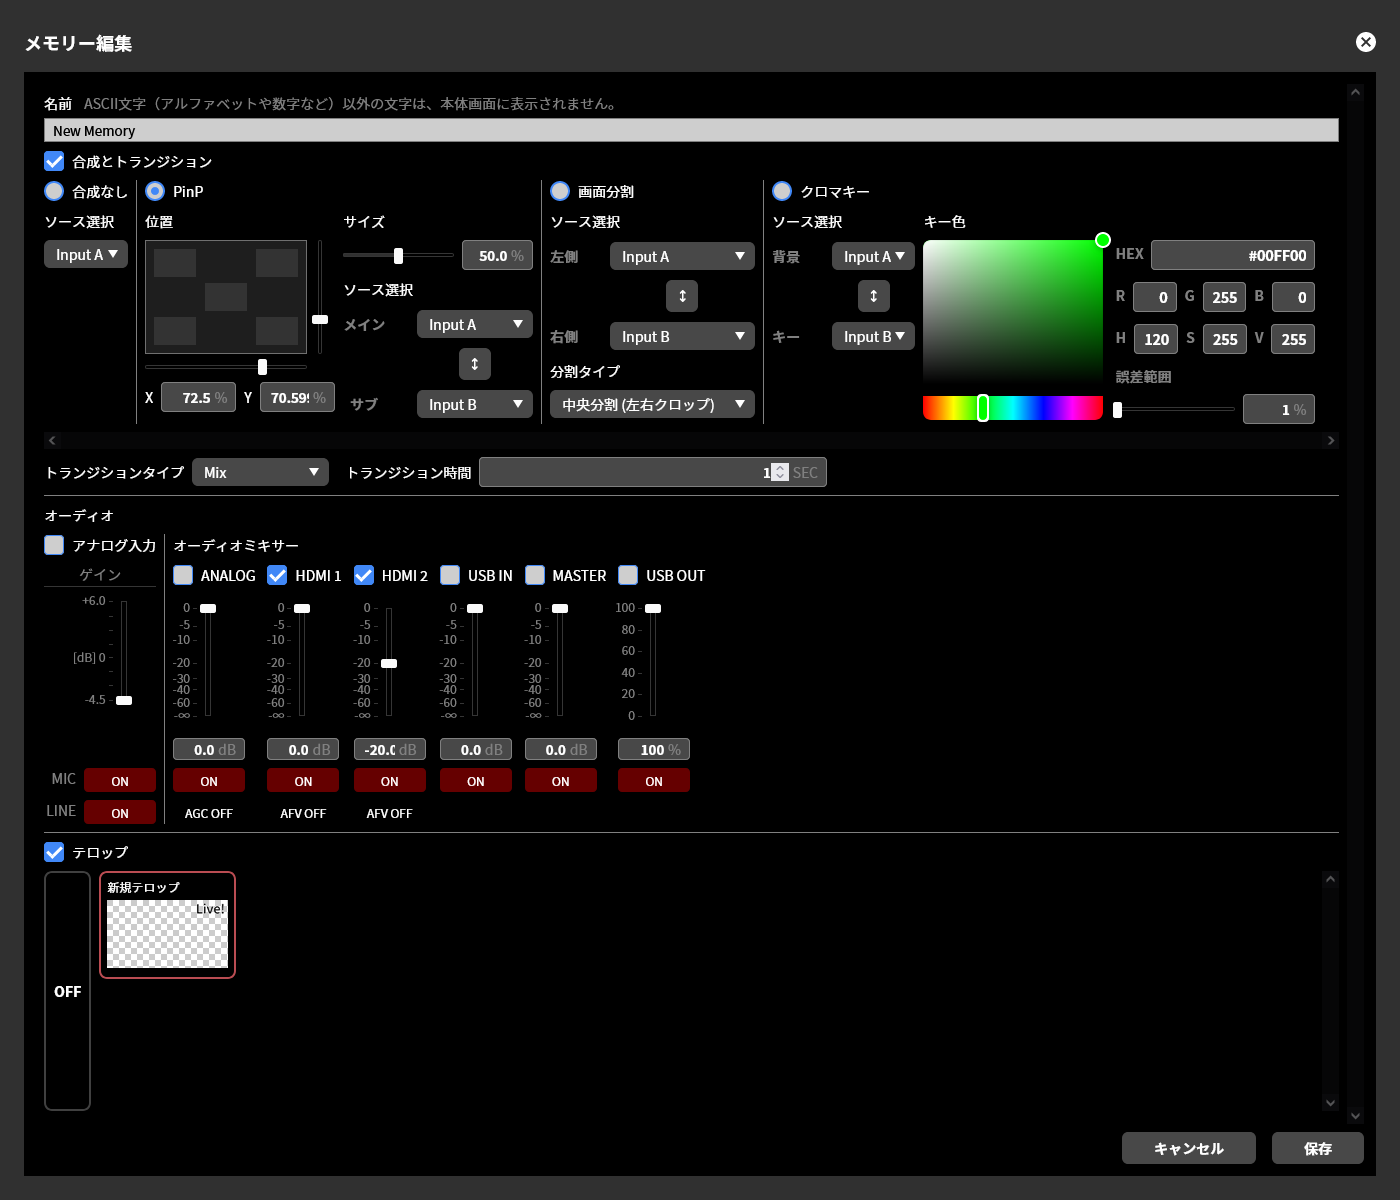Screen dimensions: 1400x1200
Task: Select the no-composition radio option
Action: (x=54, y=191)
